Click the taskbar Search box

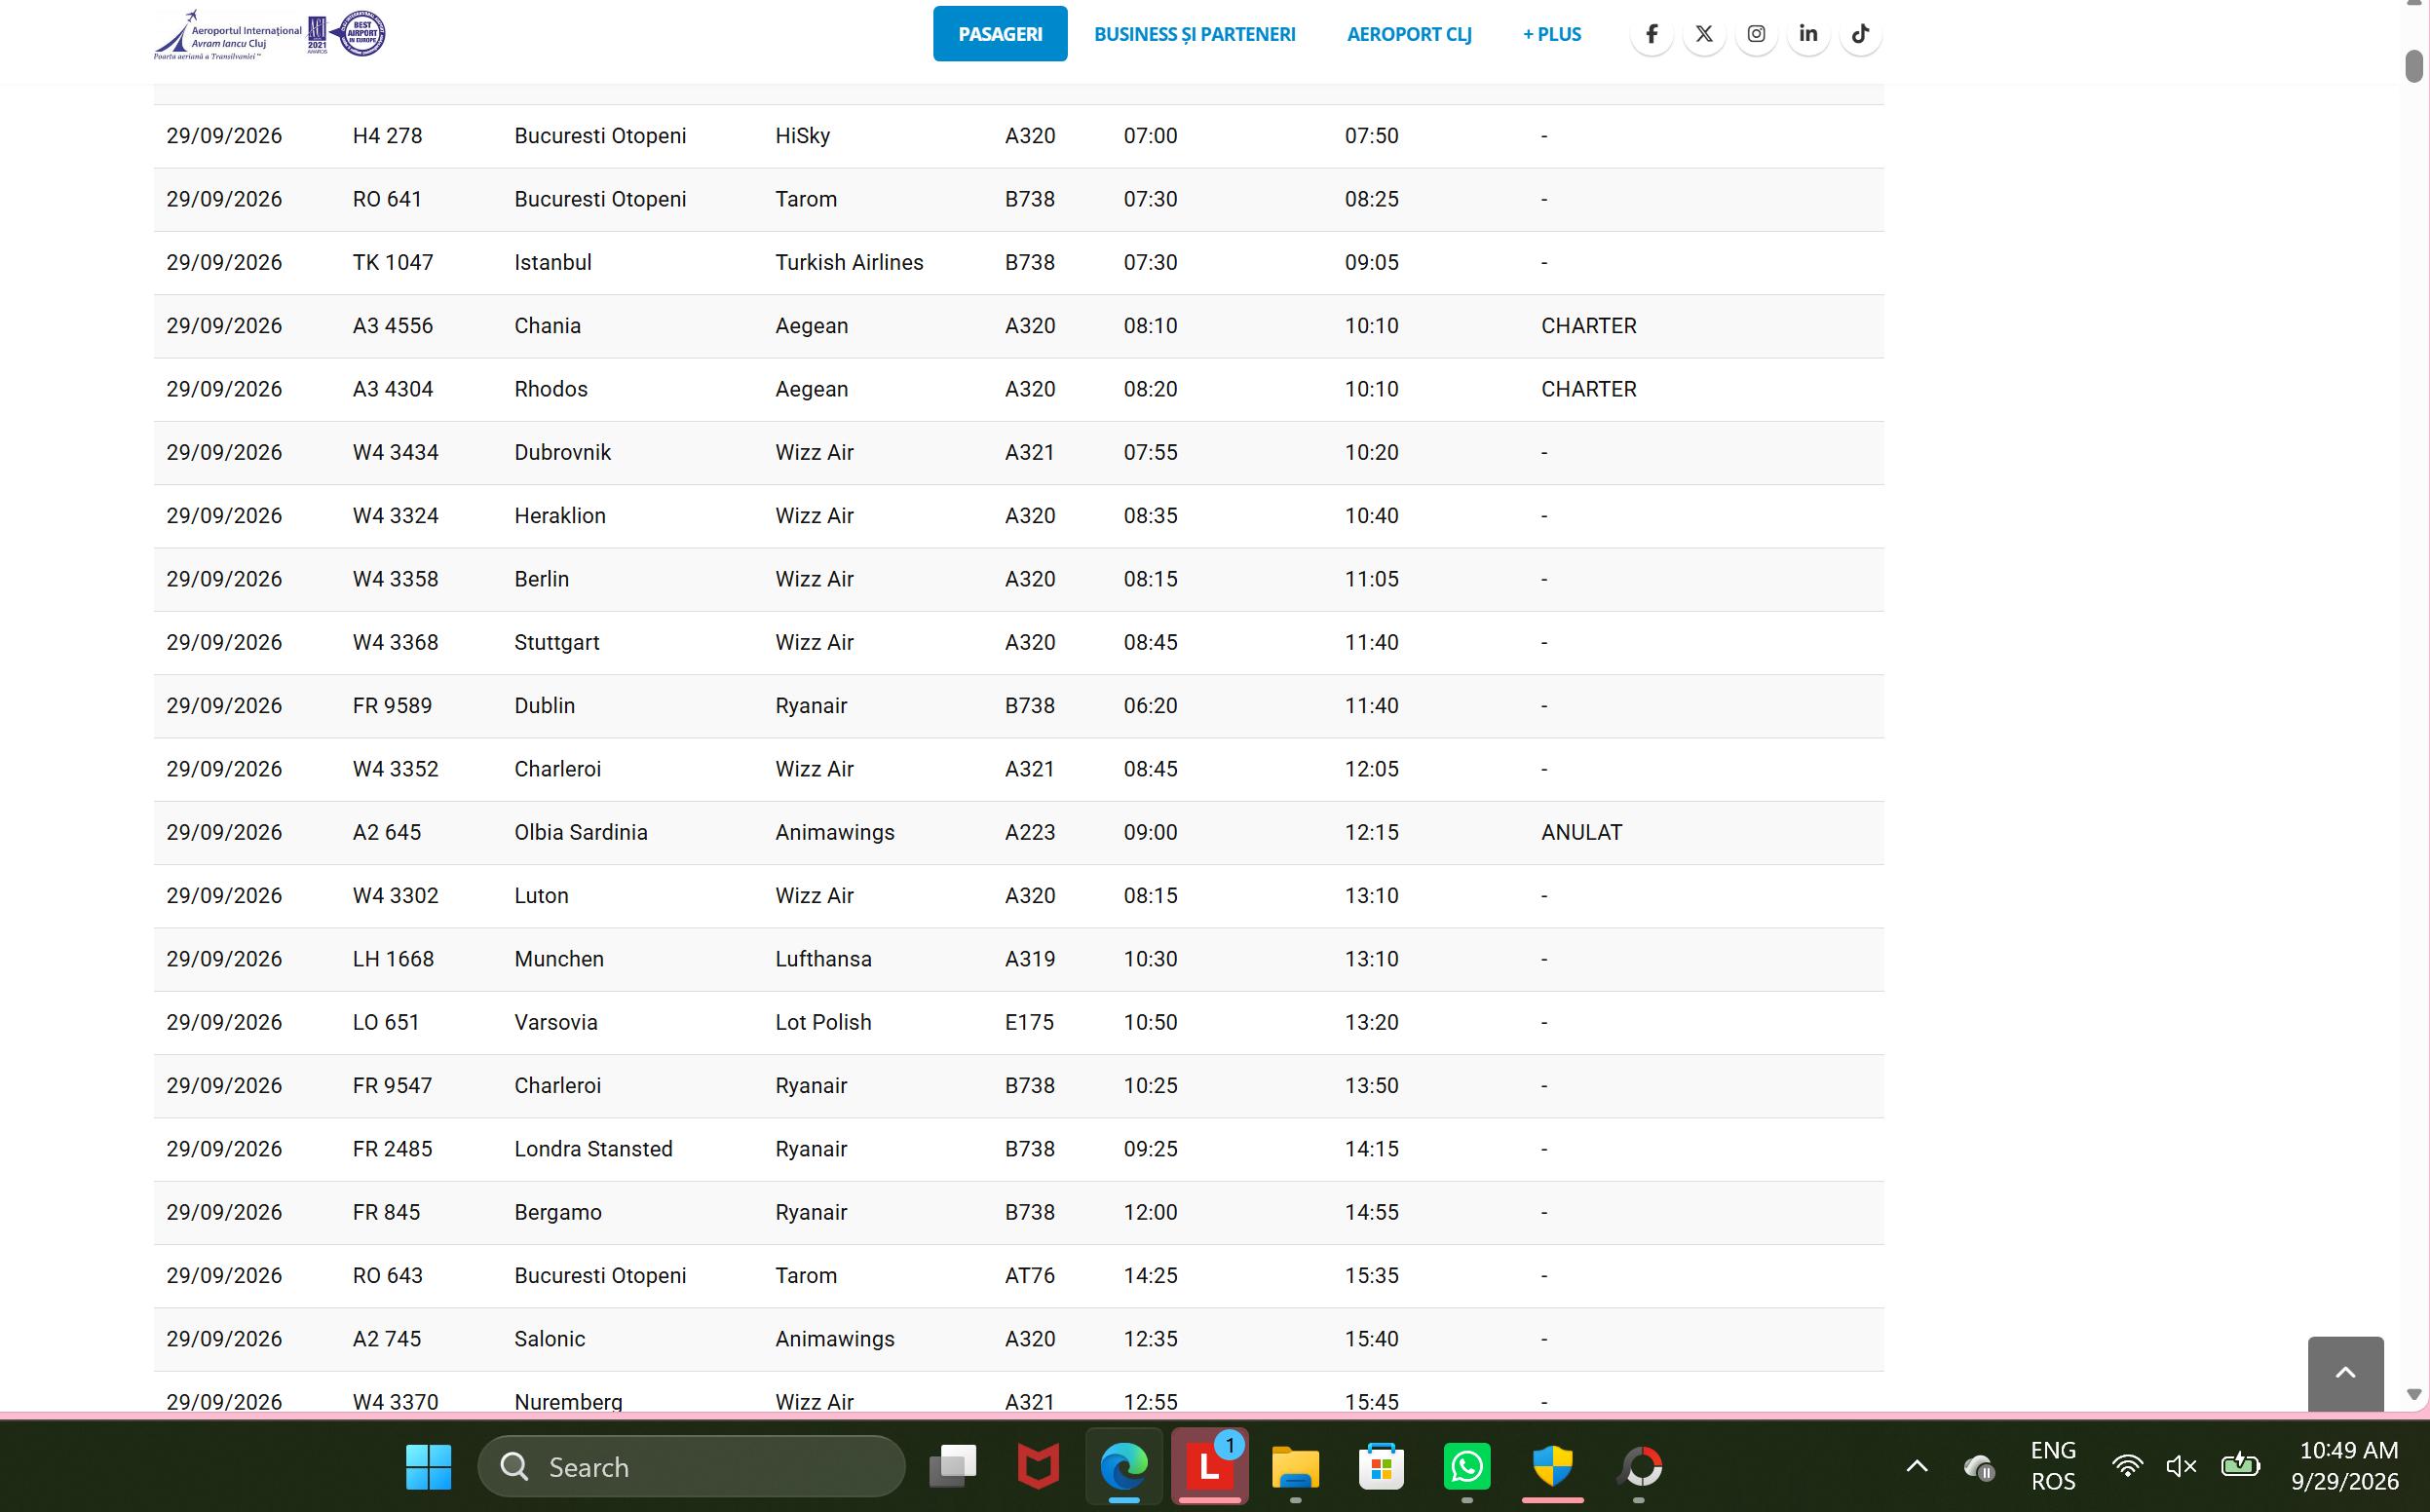691,1467
